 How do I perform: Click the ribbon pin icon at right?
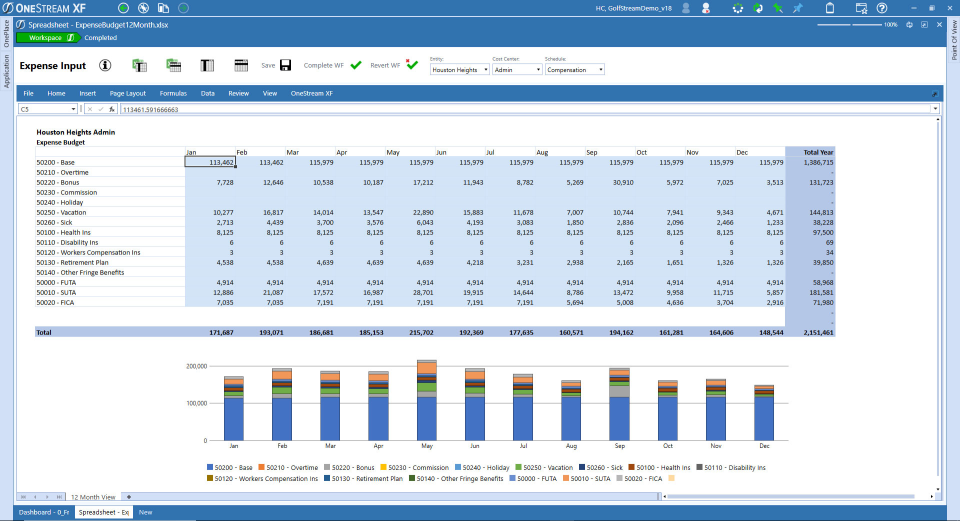click(934, 93)
